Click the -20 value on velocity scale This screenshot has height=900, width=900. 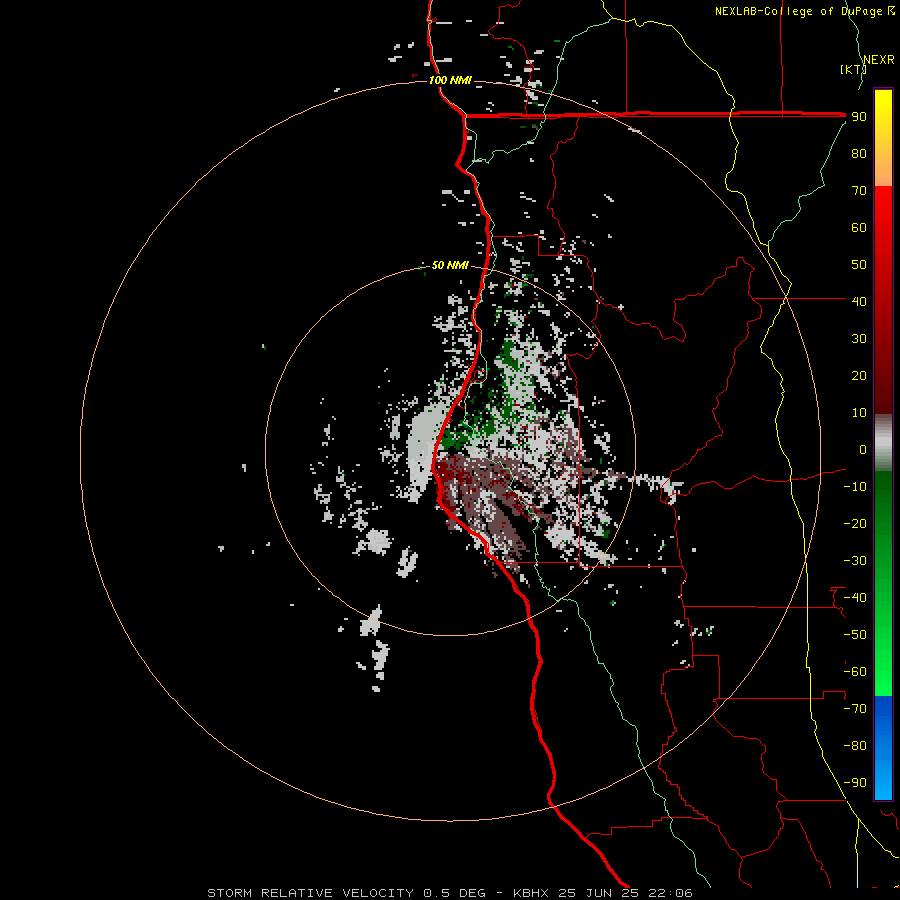pyautogui.click(x=855, y=523)
